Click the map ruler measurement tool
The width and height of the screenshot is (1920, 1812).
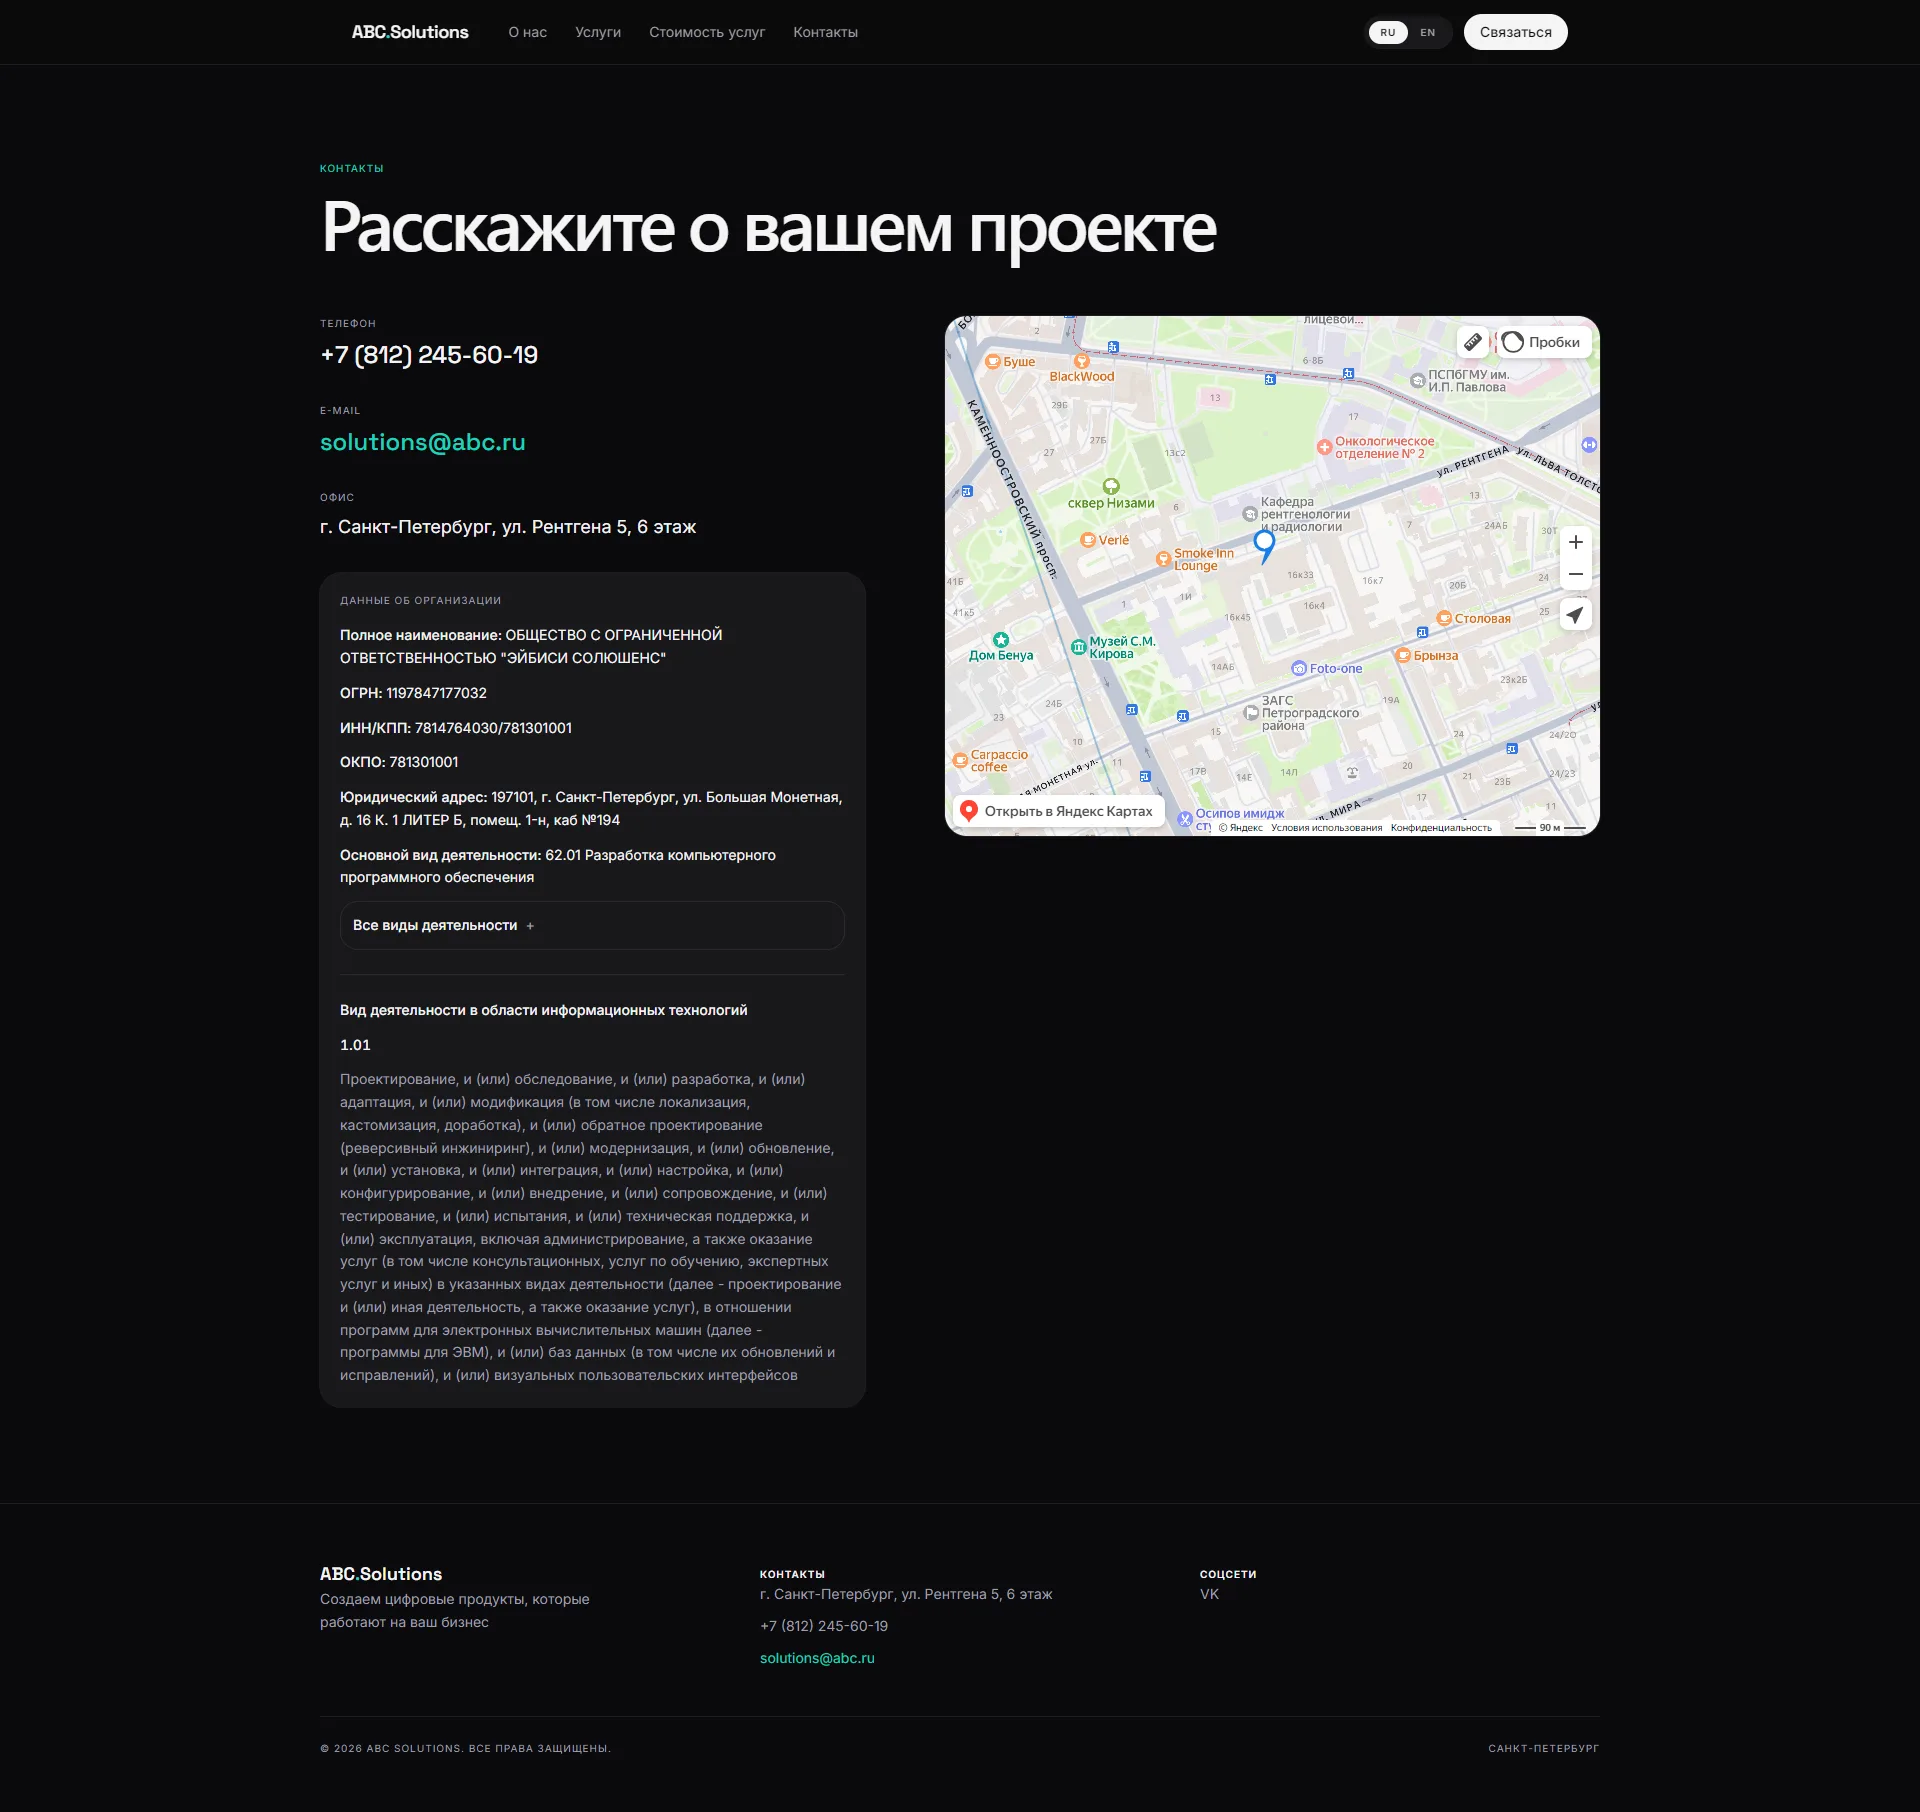click(x=1472, y=342)
